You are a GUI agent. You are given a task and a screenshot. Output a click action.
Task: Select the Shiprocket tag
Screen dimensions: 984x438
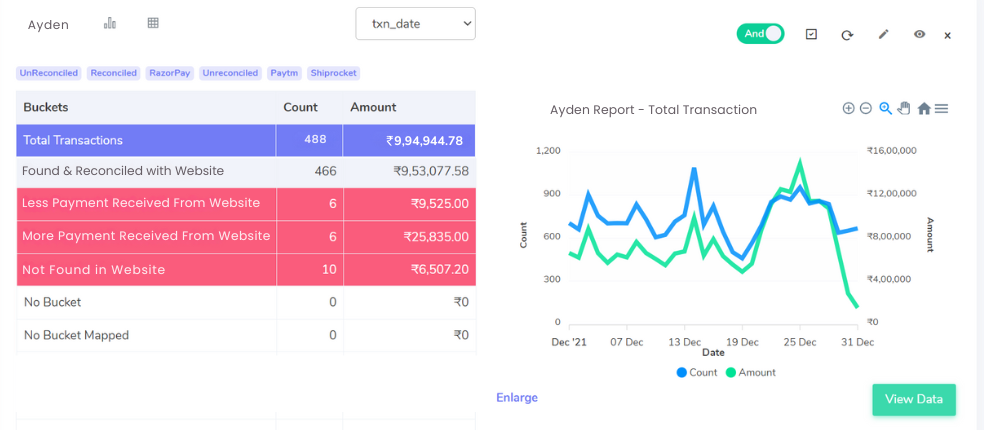pos(333,73)
